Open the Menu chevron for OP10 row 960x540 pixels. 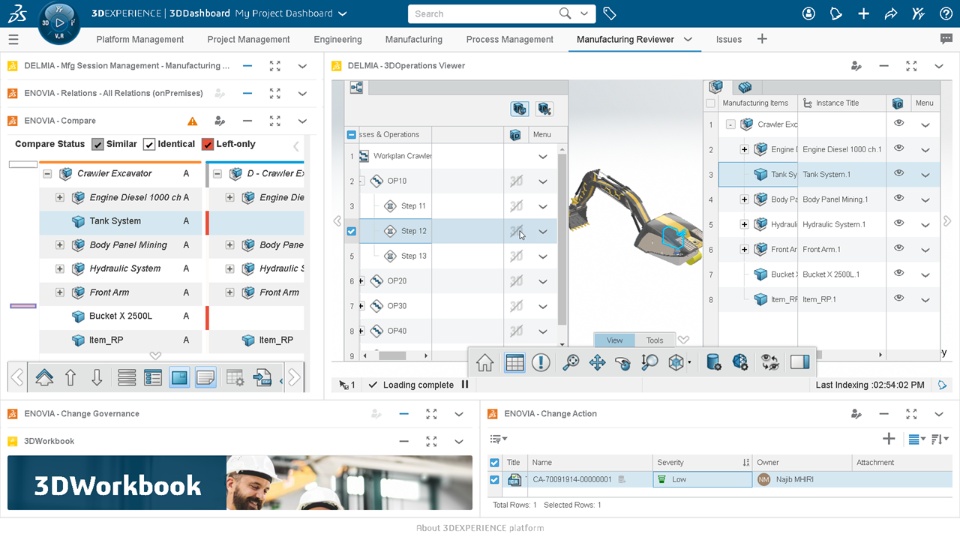click(542, 181)
